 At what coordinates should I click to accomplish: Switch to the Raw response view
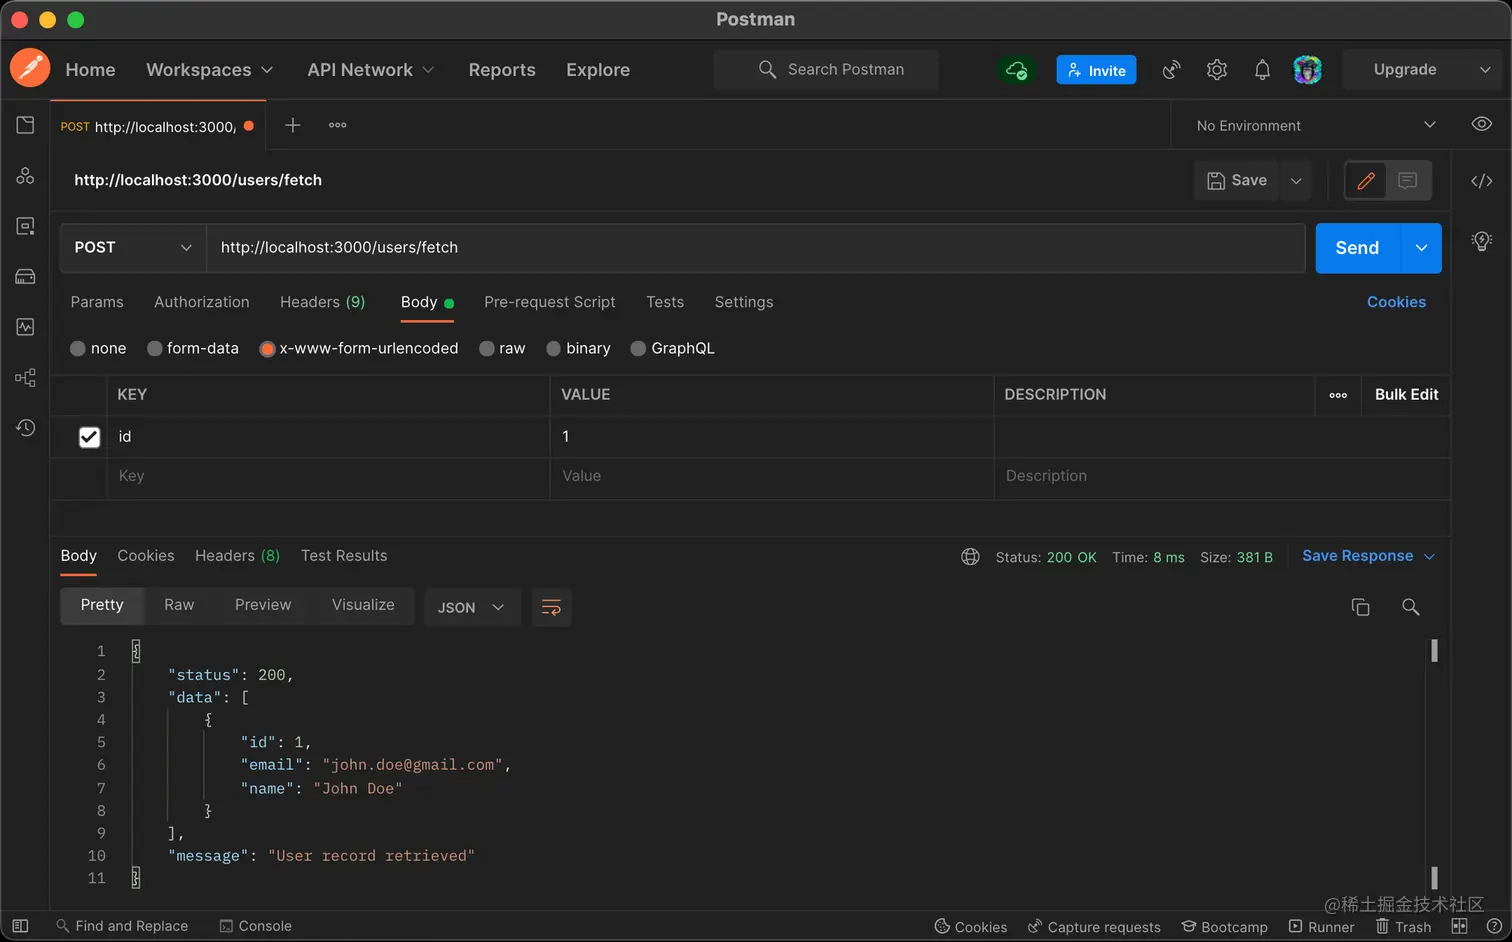coord(179,605)
